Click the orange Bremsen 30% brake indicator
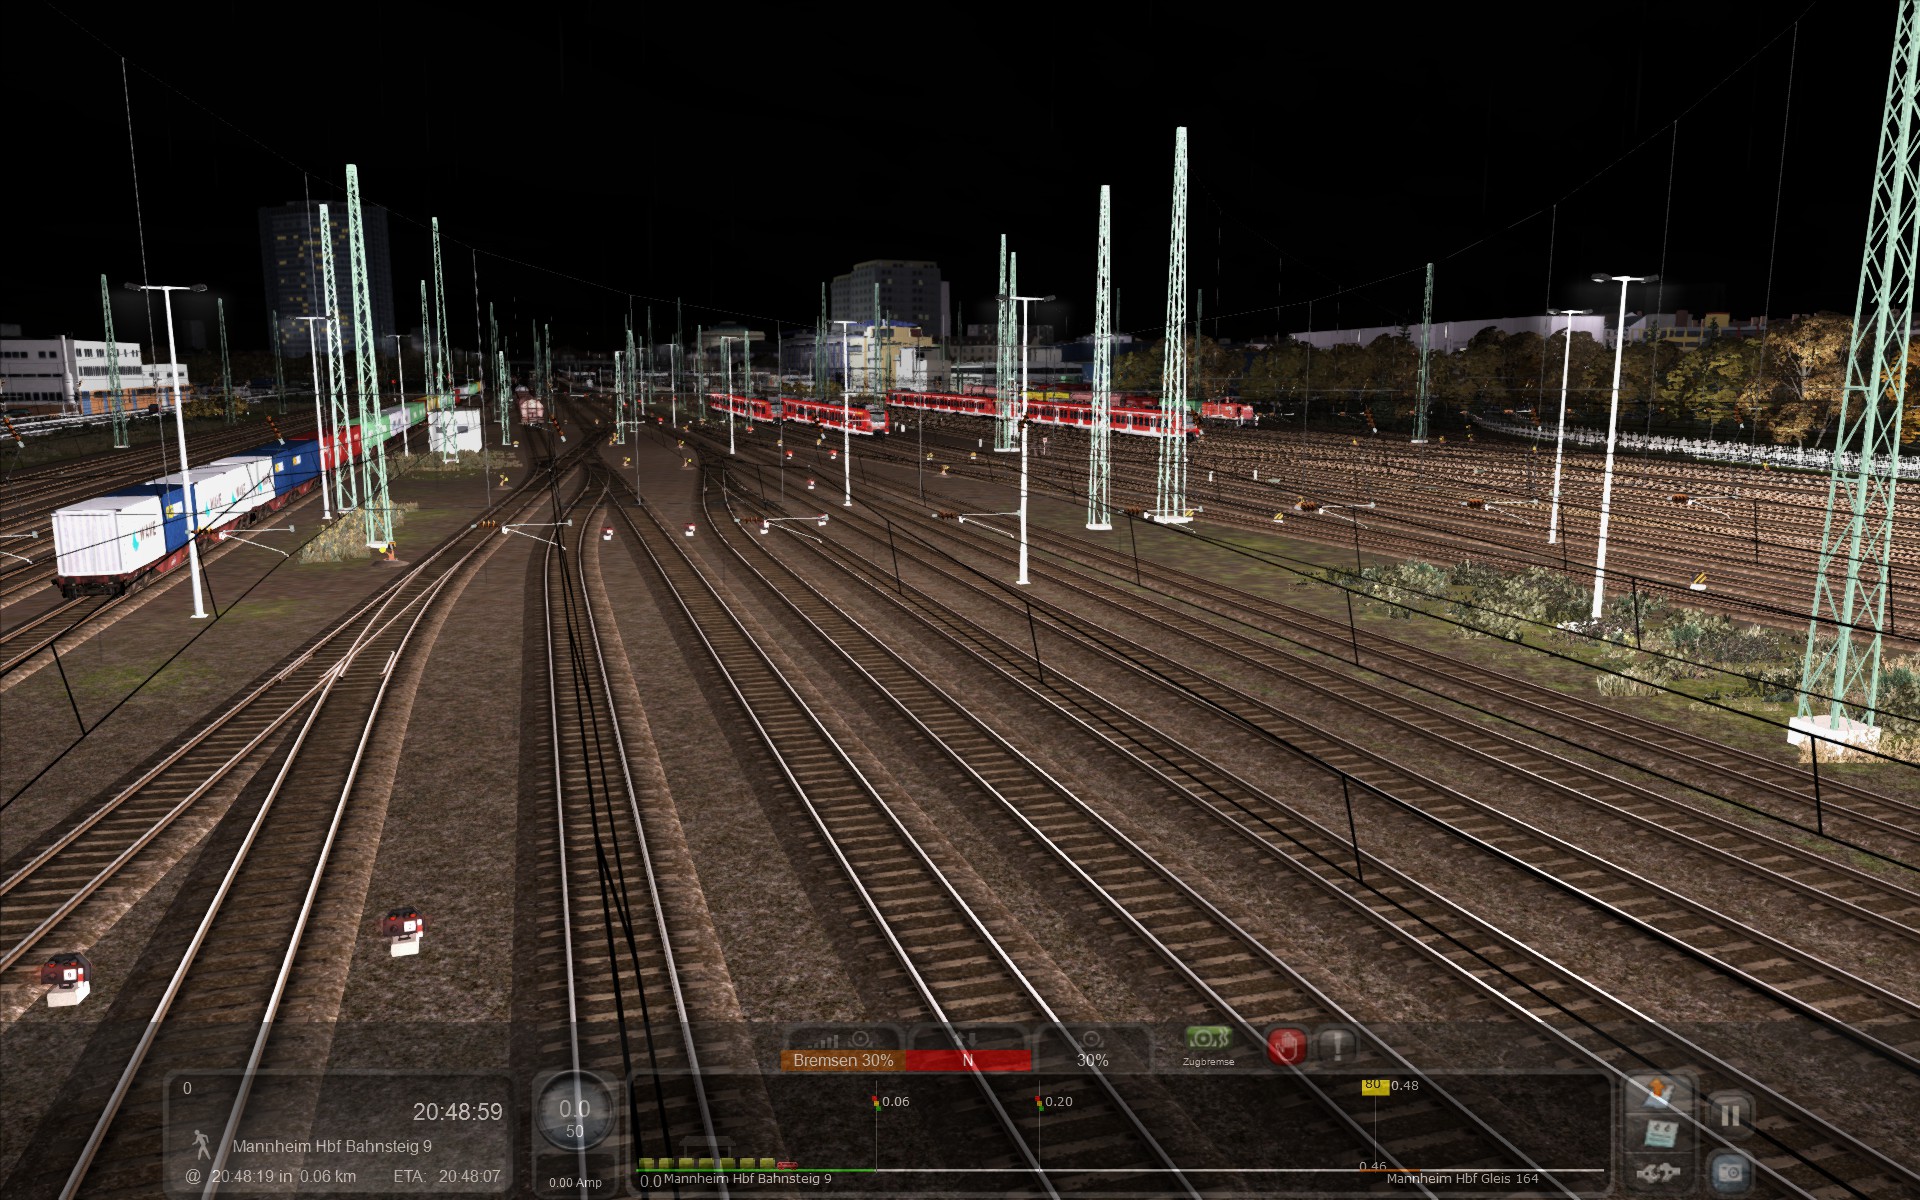Screen dimensions: 1920x1200 842,1060
